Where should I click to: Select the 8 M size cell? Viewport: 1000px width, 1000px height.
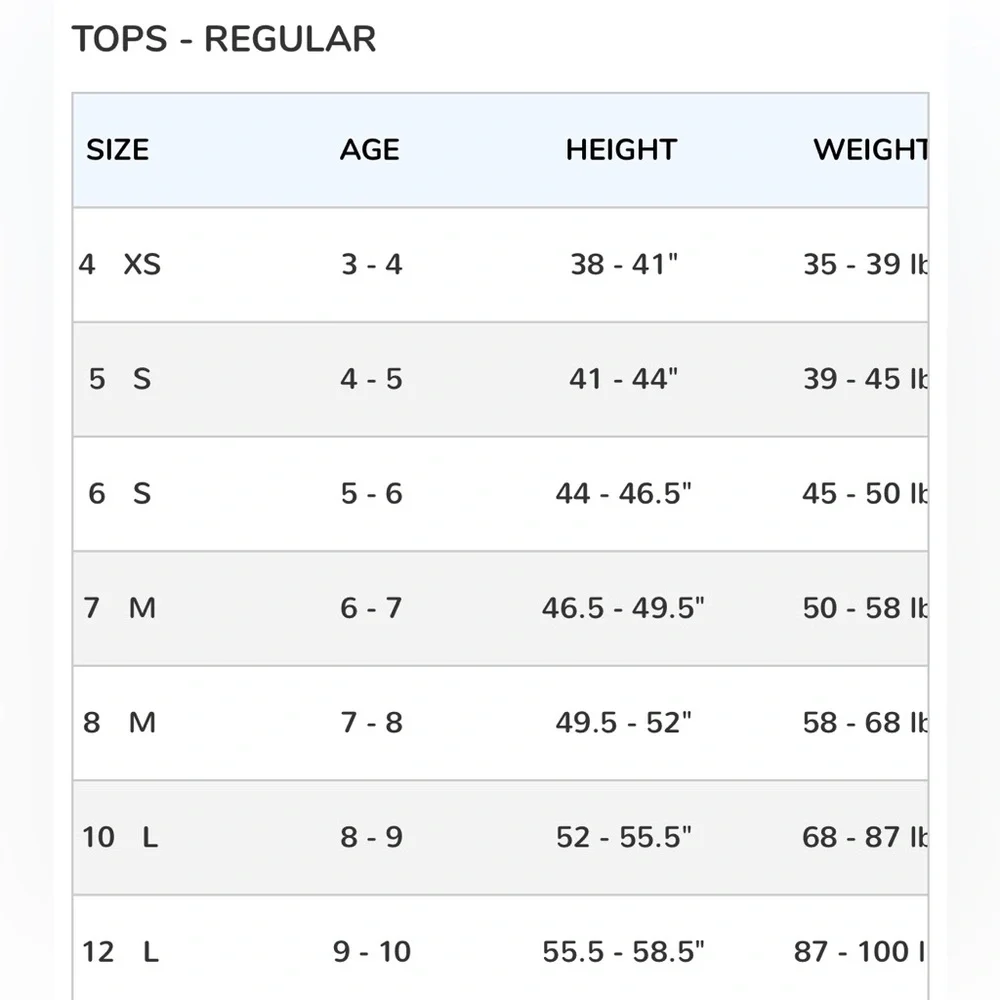coord(120,723)
